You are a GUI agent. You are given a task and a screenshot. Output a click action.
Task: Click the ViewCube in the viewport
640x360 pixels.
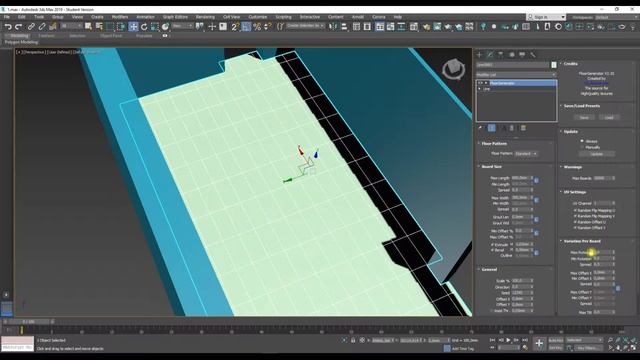click(453, 69)
